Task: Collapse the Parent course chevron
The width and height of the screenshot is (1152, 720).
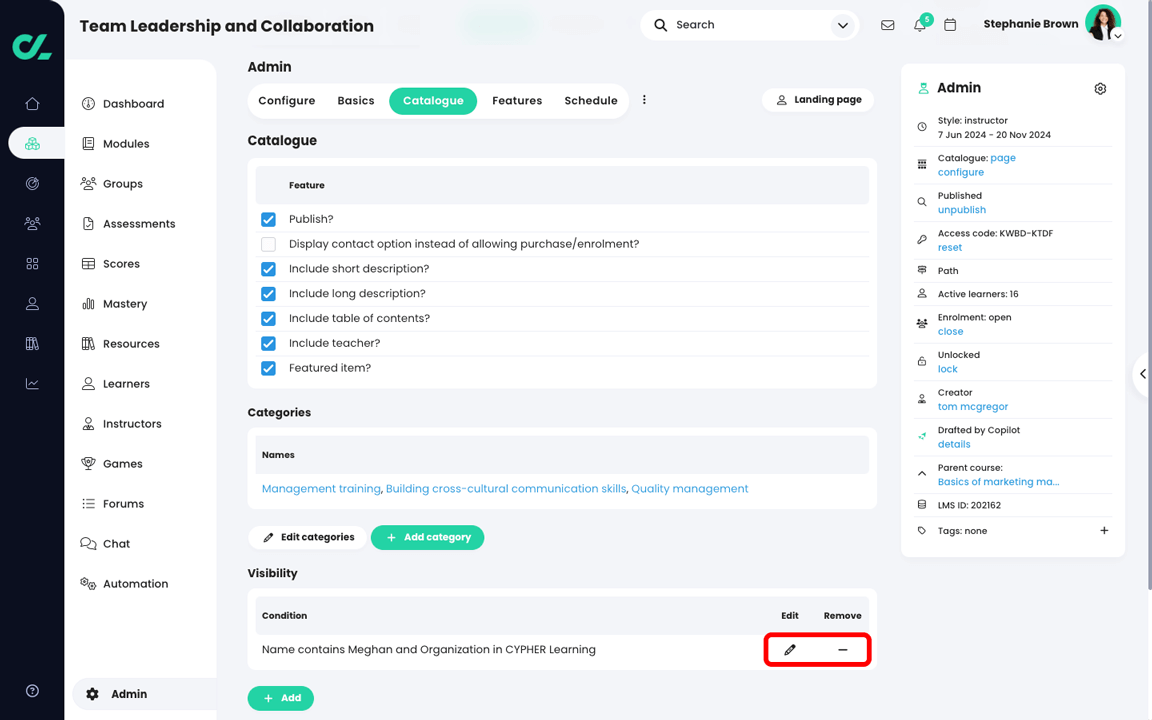Action: (922, 474)
